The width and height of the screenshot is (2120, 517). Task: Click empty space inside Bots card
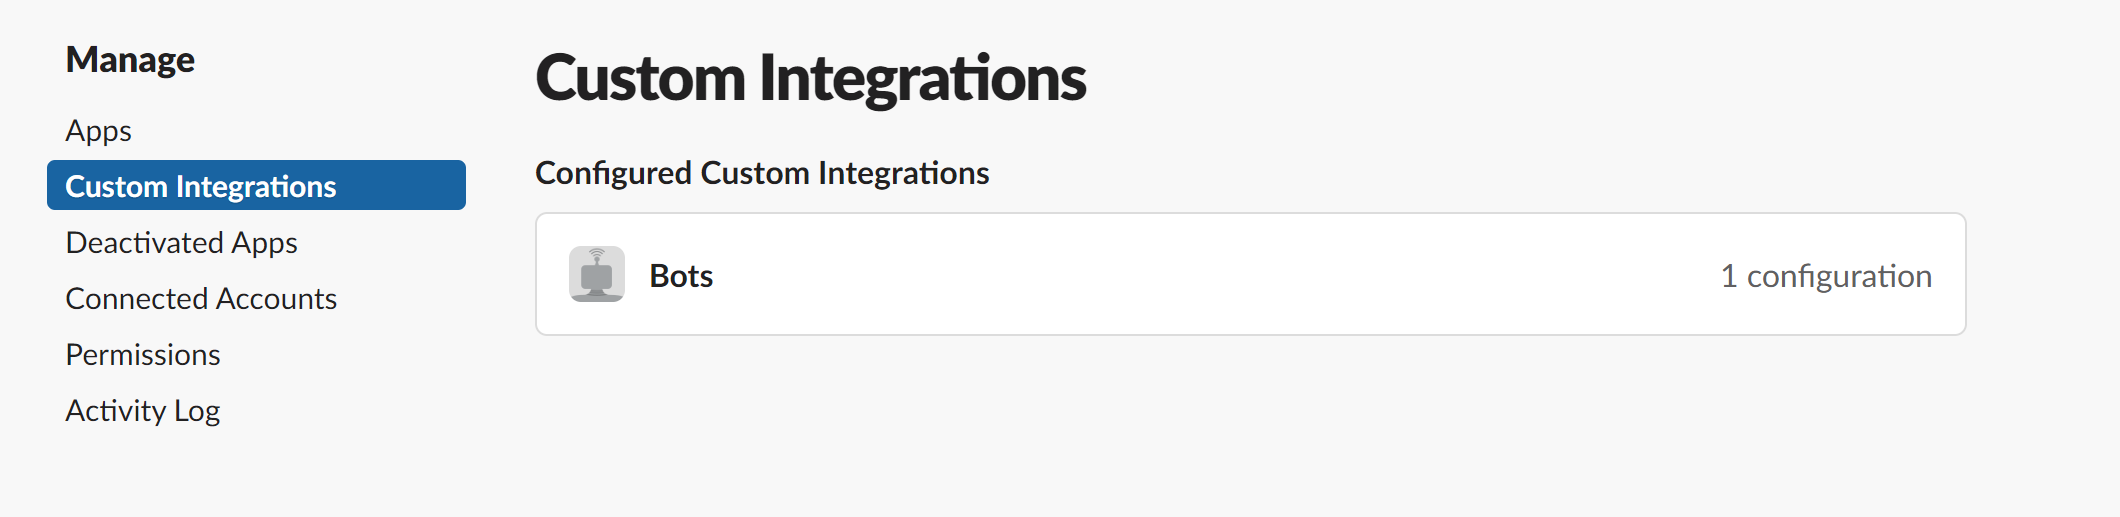point(1200,275)
